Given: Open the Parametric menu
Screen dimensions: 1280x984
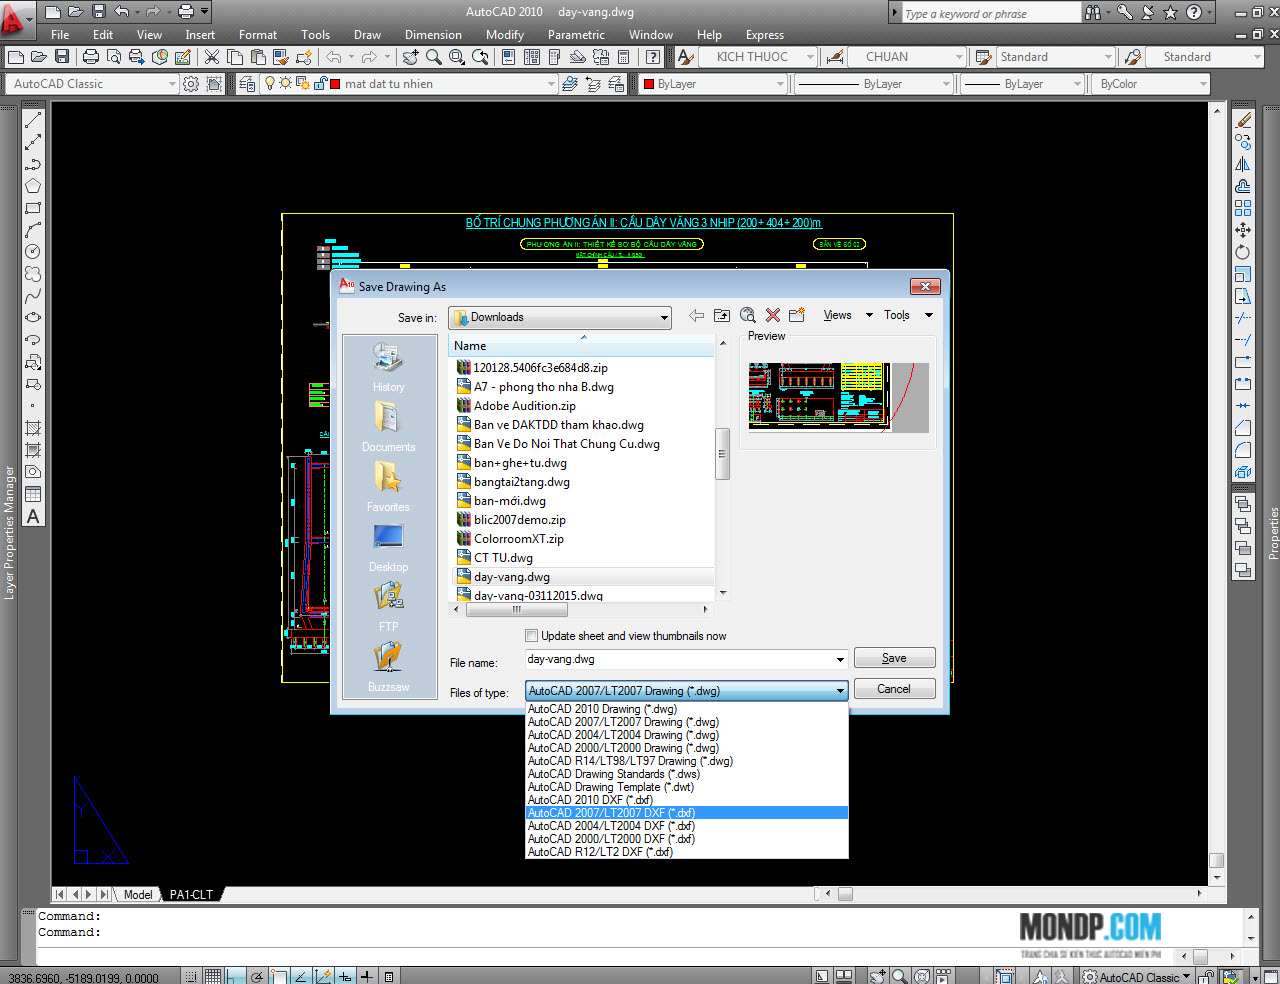Looking at the screenshot, I should (576, 34).
